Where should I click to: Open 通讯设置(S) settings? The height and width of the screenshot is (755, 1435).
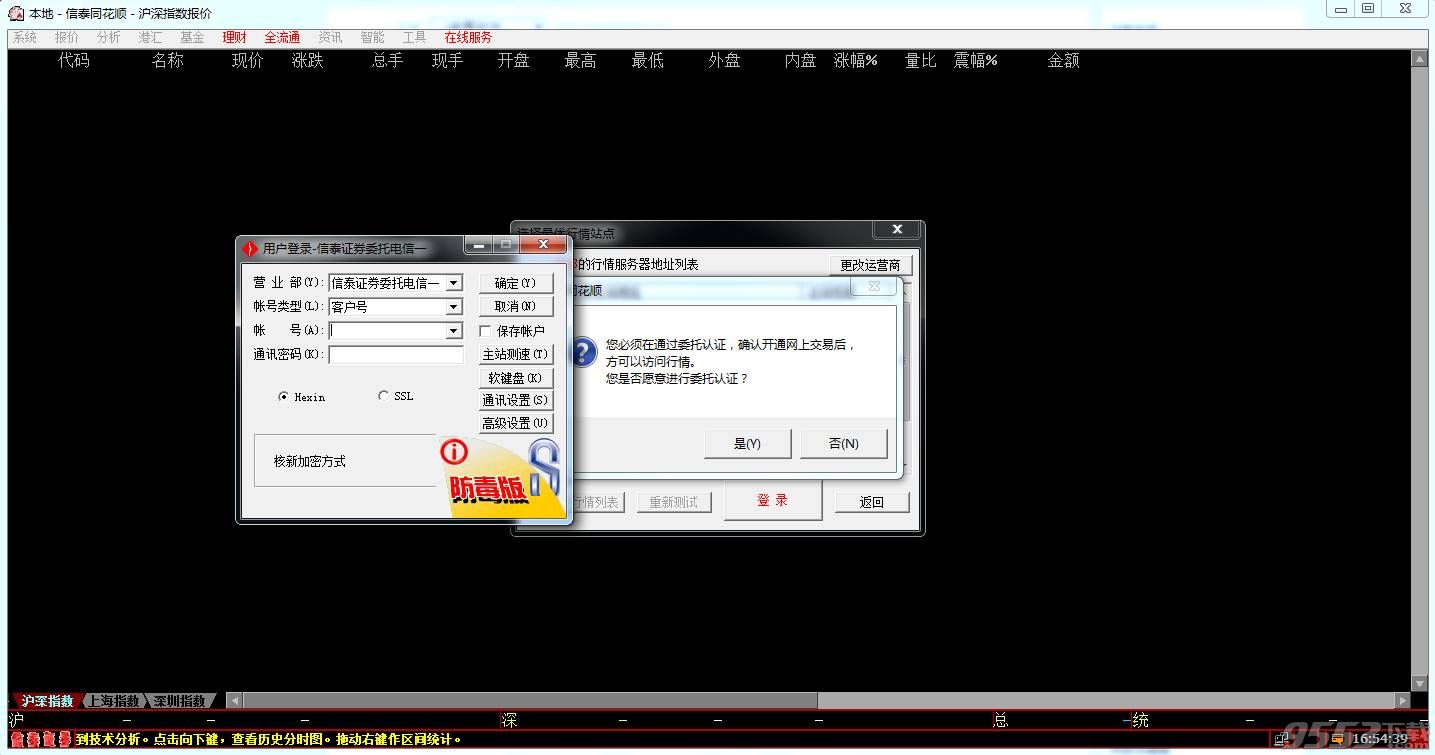coord(516,400)
